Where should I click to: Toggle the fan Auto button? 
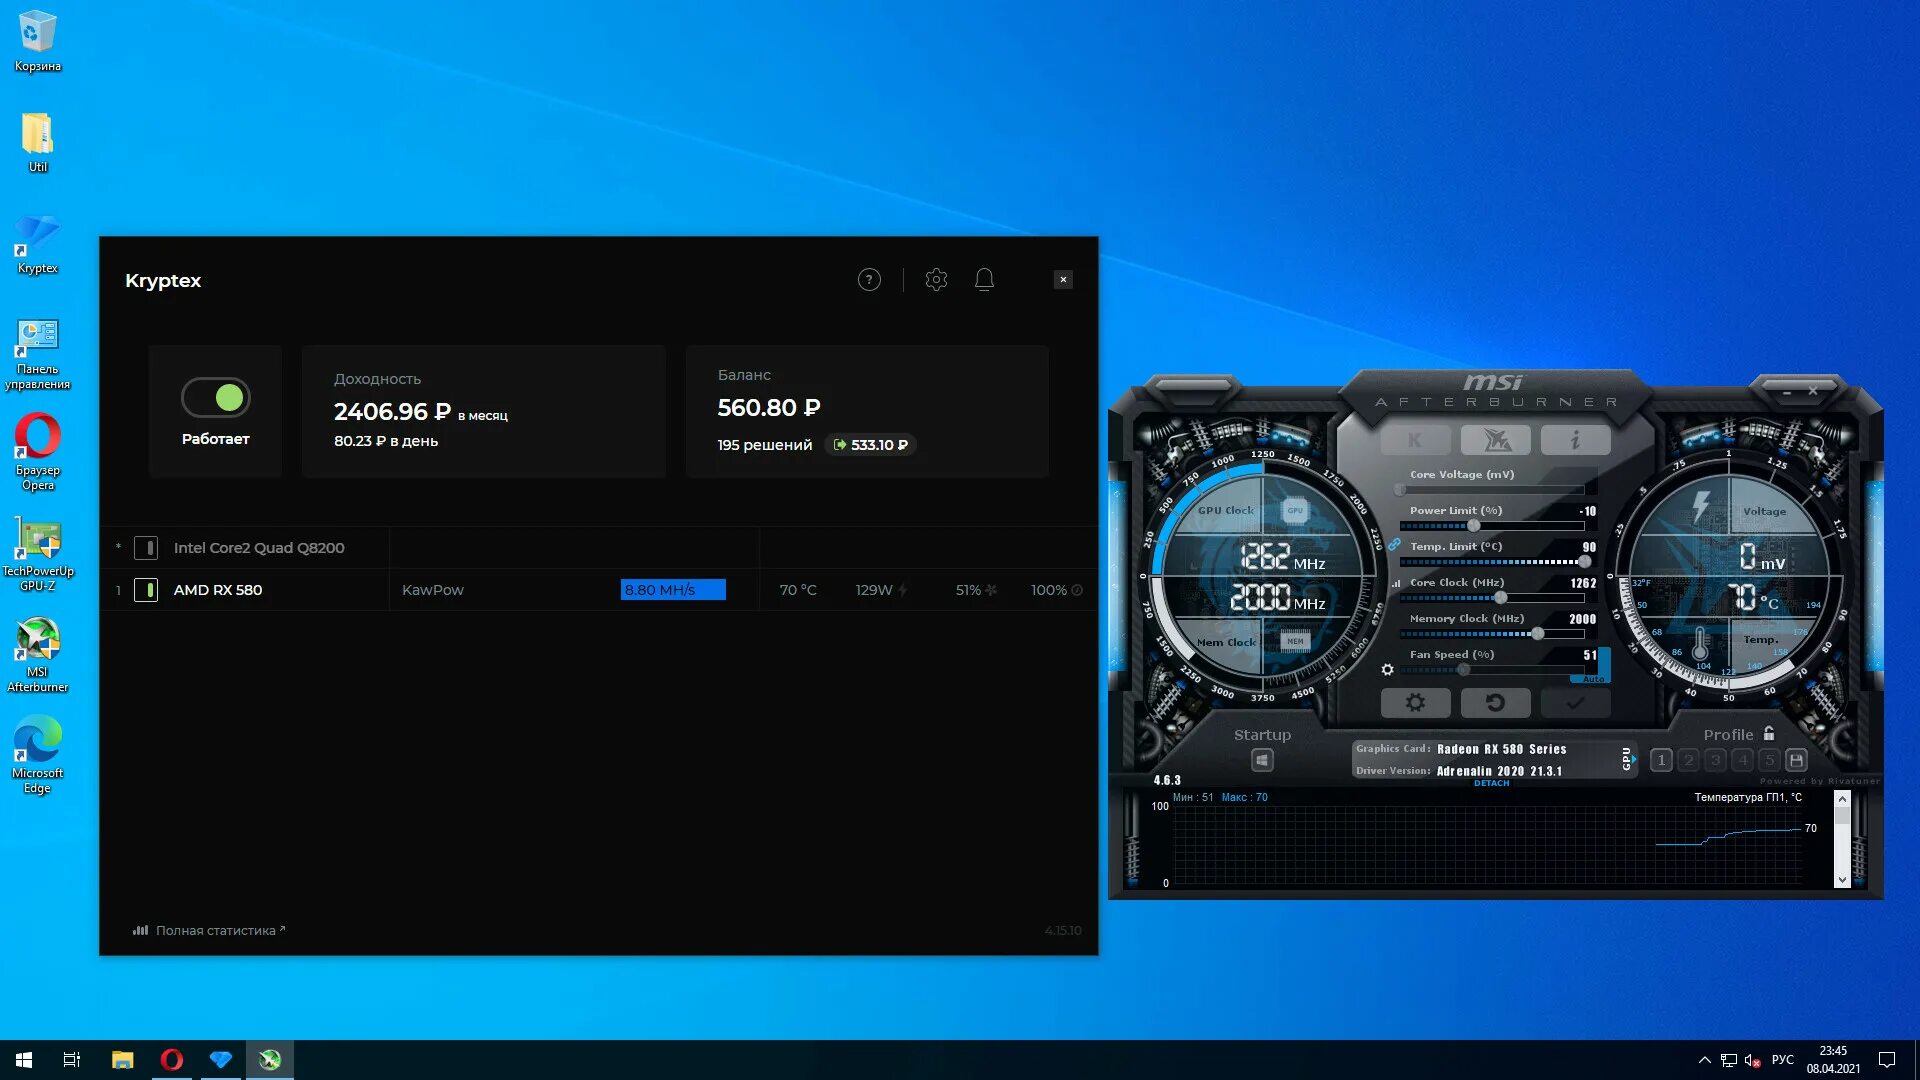(x=1593, y=679)
